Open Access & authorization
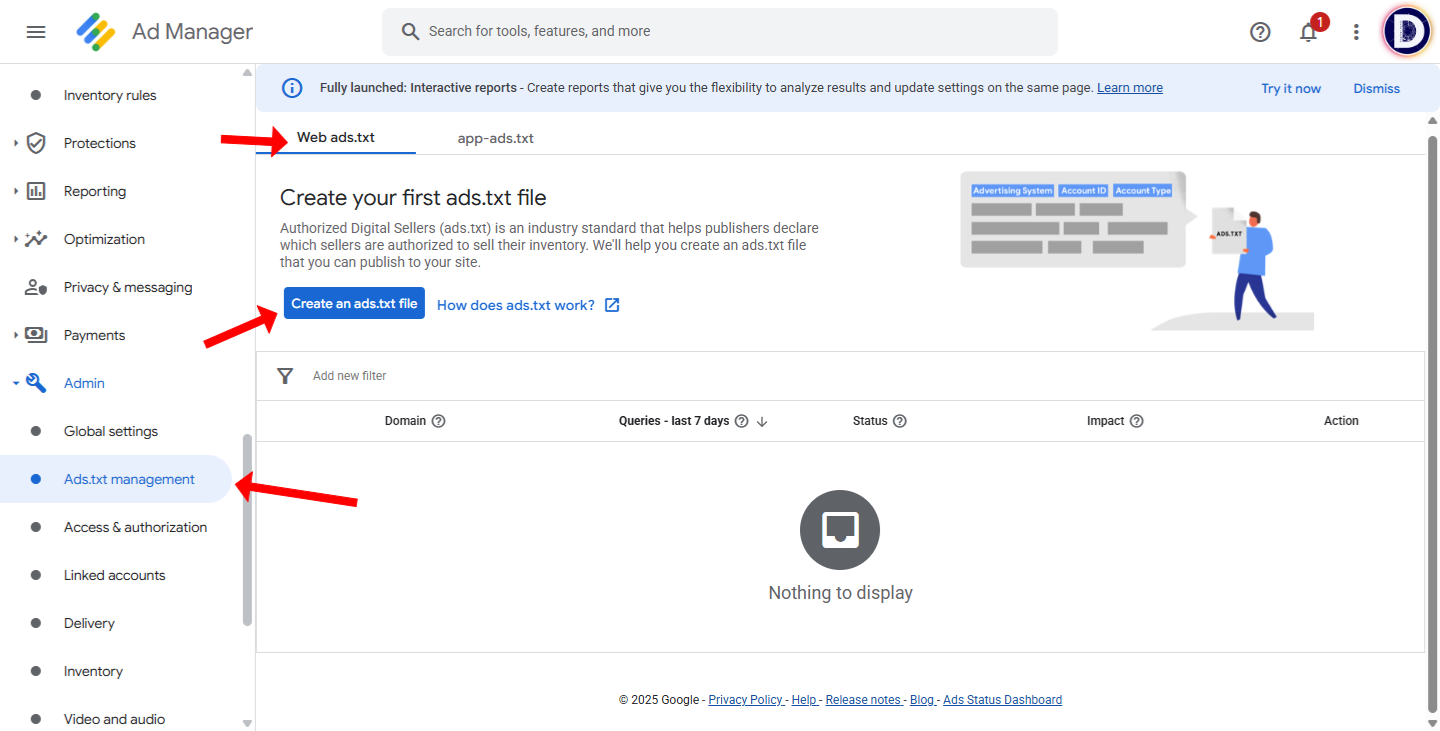The image size is (1440, 731). [135, 527]
